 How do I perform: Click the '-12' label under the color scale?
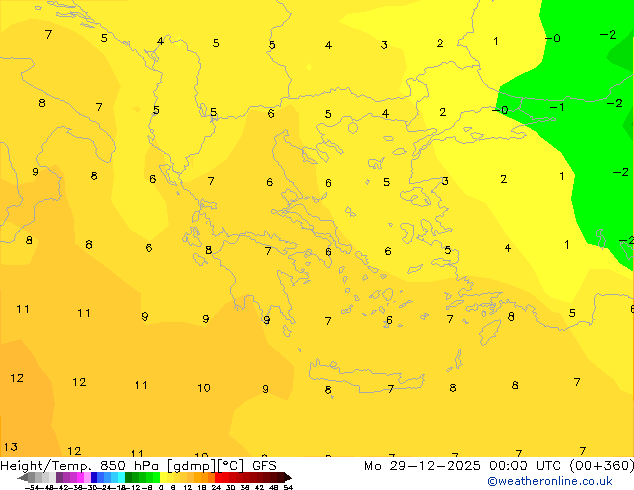pyautogui.click(x=132, y=488)
